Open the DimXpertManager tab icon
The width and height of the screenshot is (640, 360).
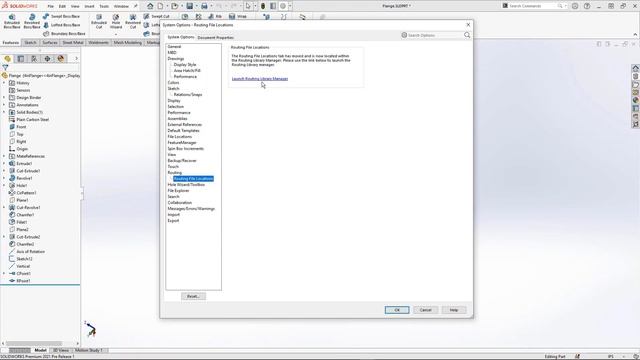[47, 59]
